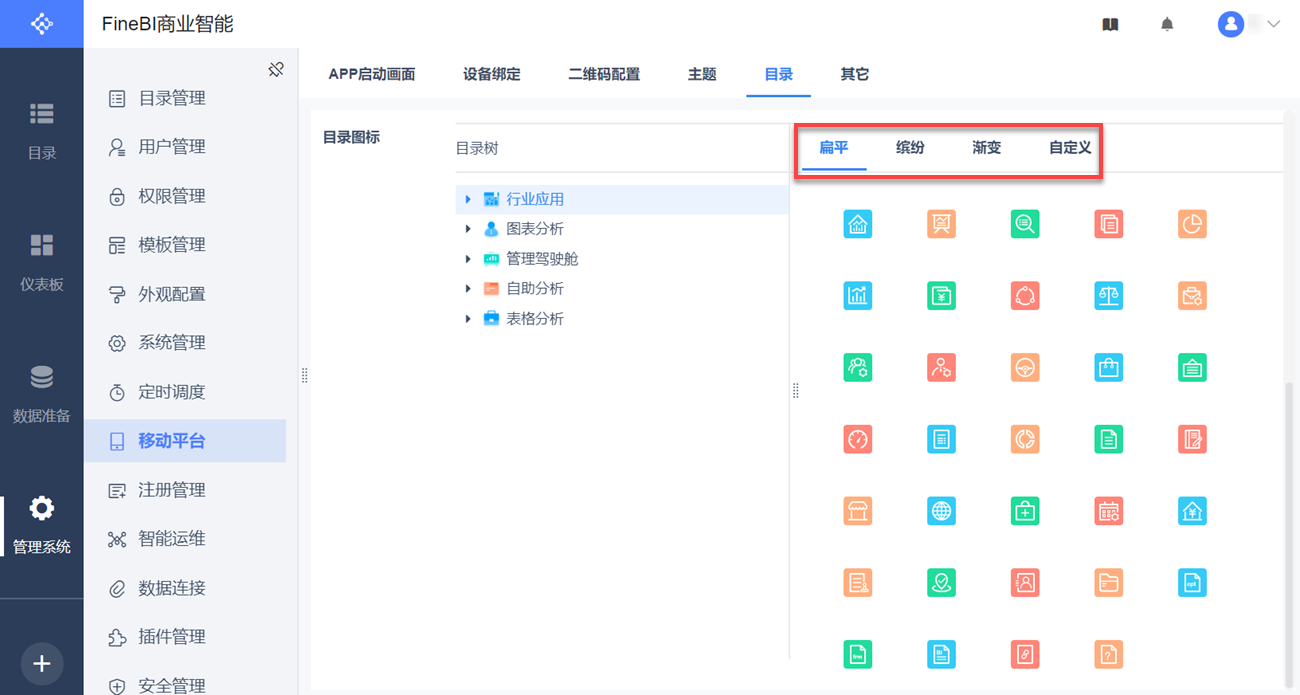Select the green medical kit icon
The image size is (1300, 695).
[1025, 511]
